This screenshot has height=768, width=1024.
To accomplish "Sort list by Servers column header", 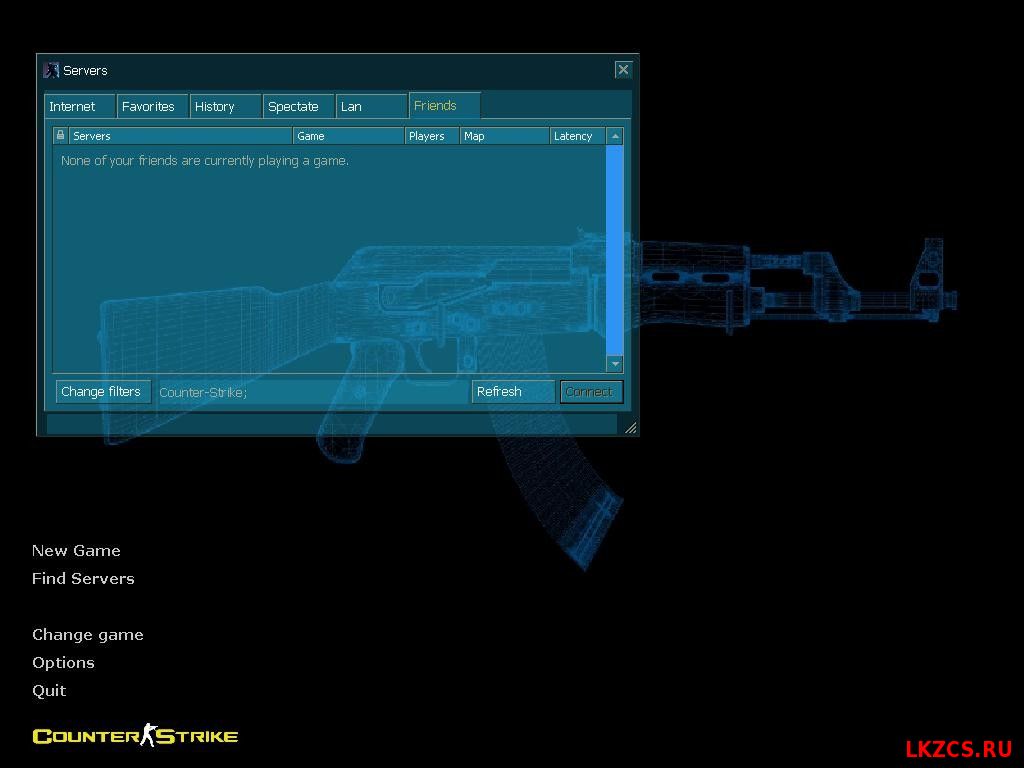I will pos(181,136).
